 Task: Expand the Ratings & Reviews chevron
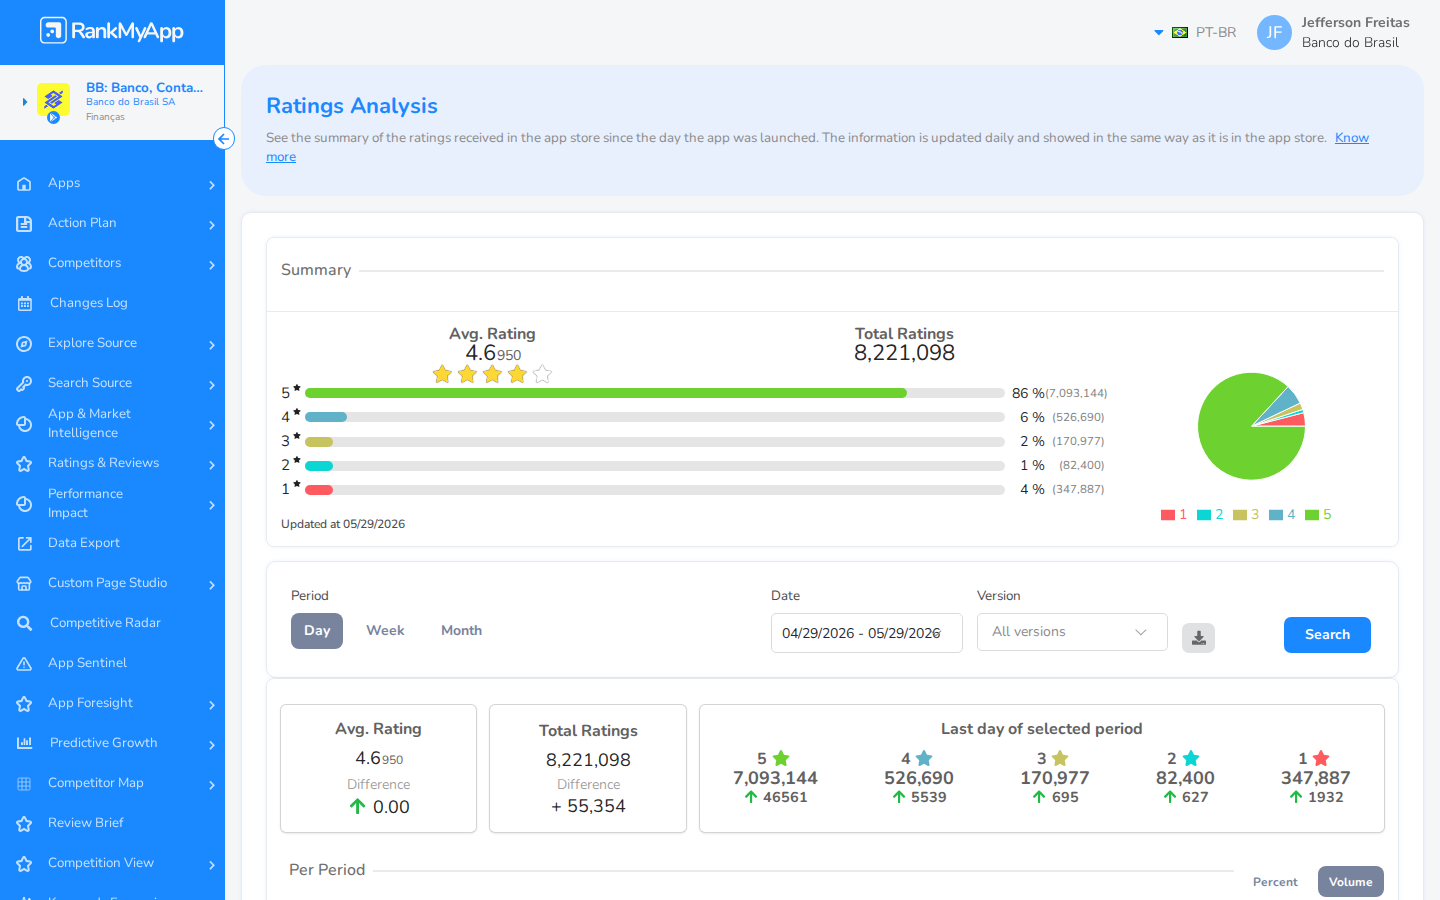tap(212, 465)
